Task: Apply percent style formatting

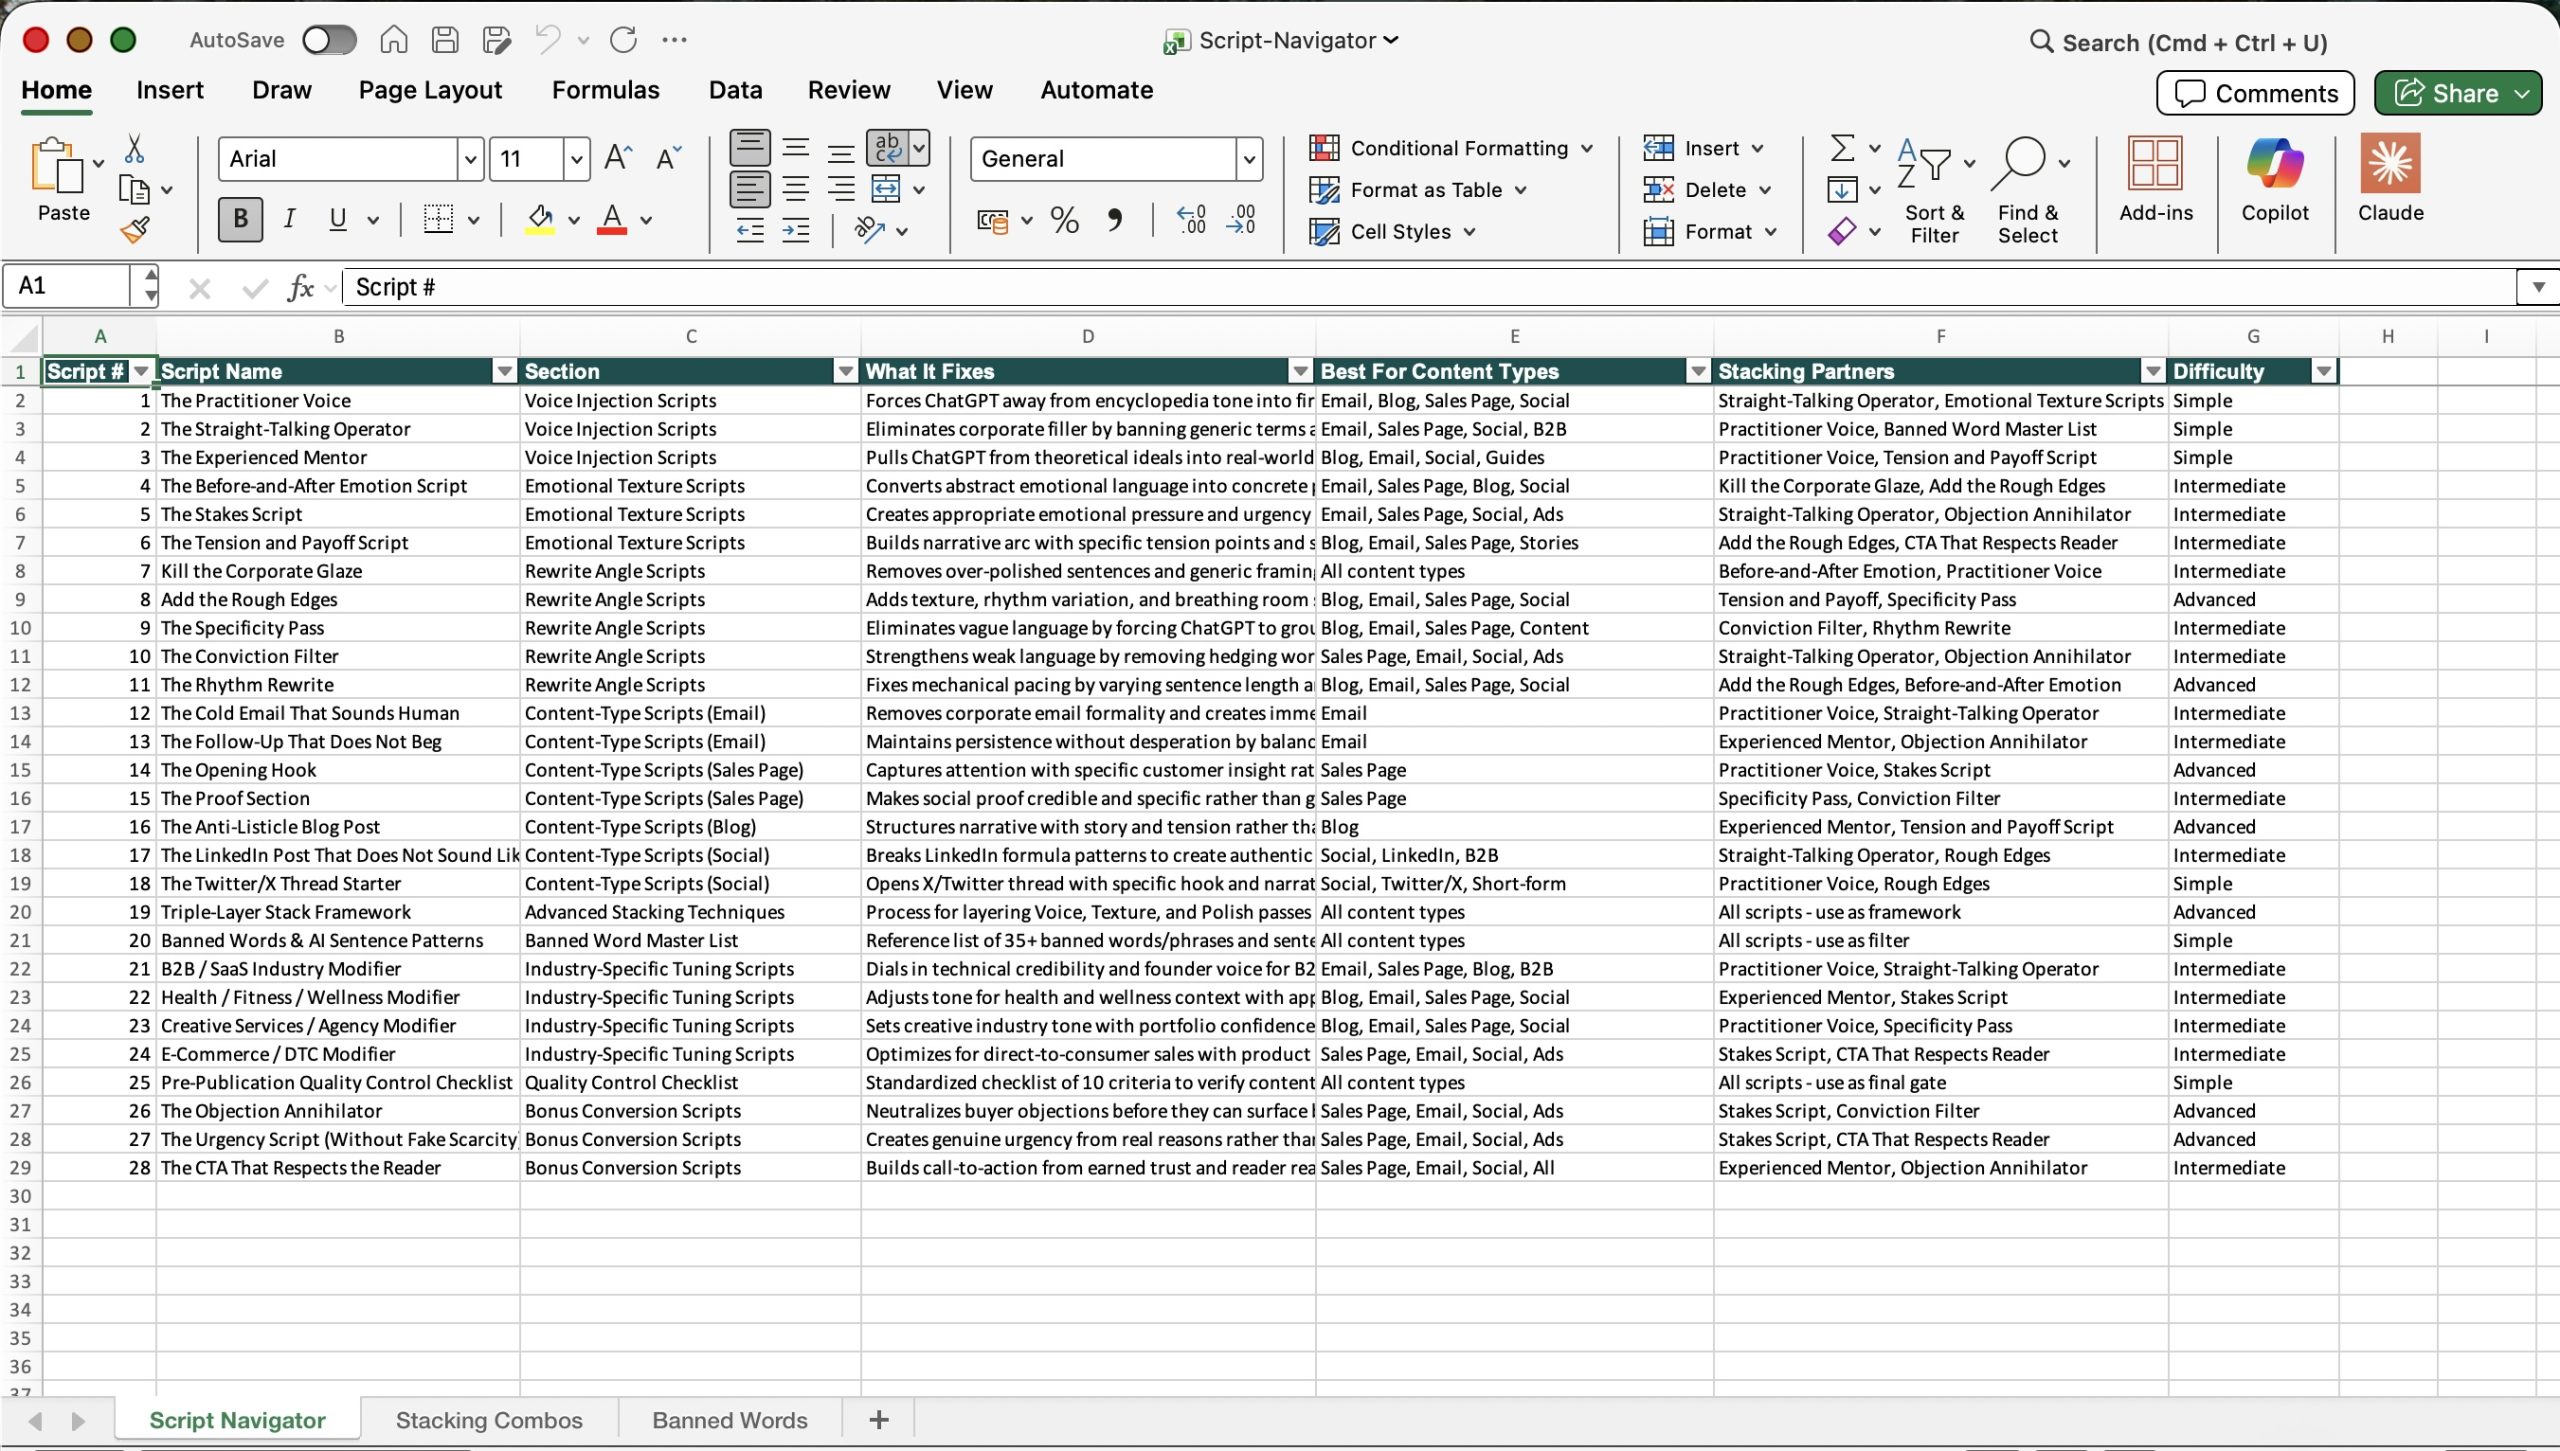Action: [x=1064, y=220]
